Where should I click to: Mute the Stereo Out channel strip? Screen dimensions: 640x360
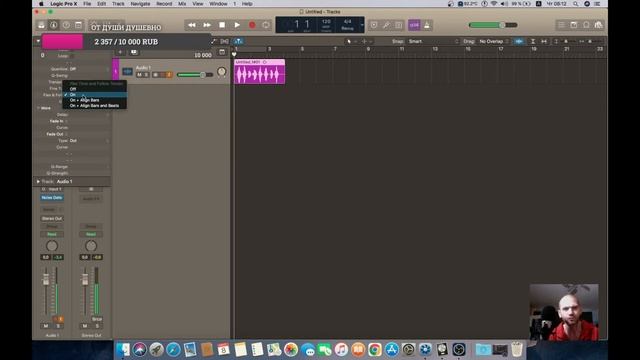pos(85,326)
